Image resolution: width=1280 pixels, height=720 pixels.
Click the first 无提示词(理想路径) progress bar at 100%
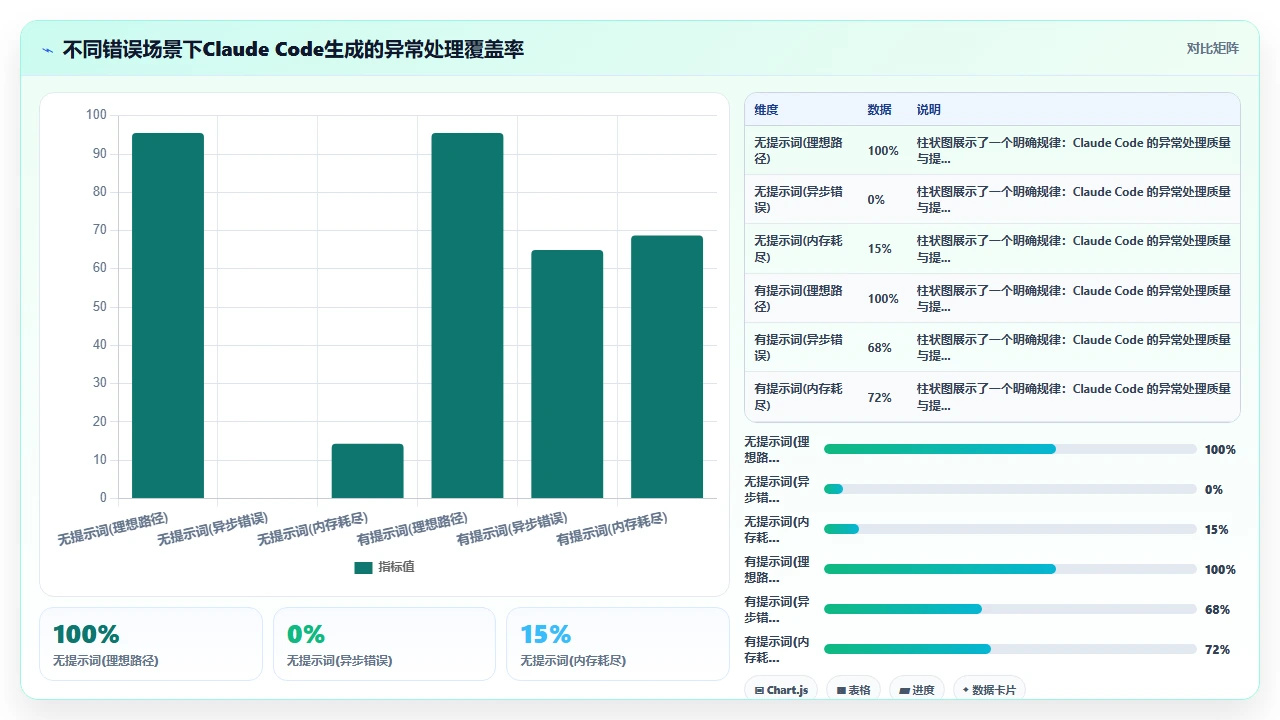click(1010, 449)
